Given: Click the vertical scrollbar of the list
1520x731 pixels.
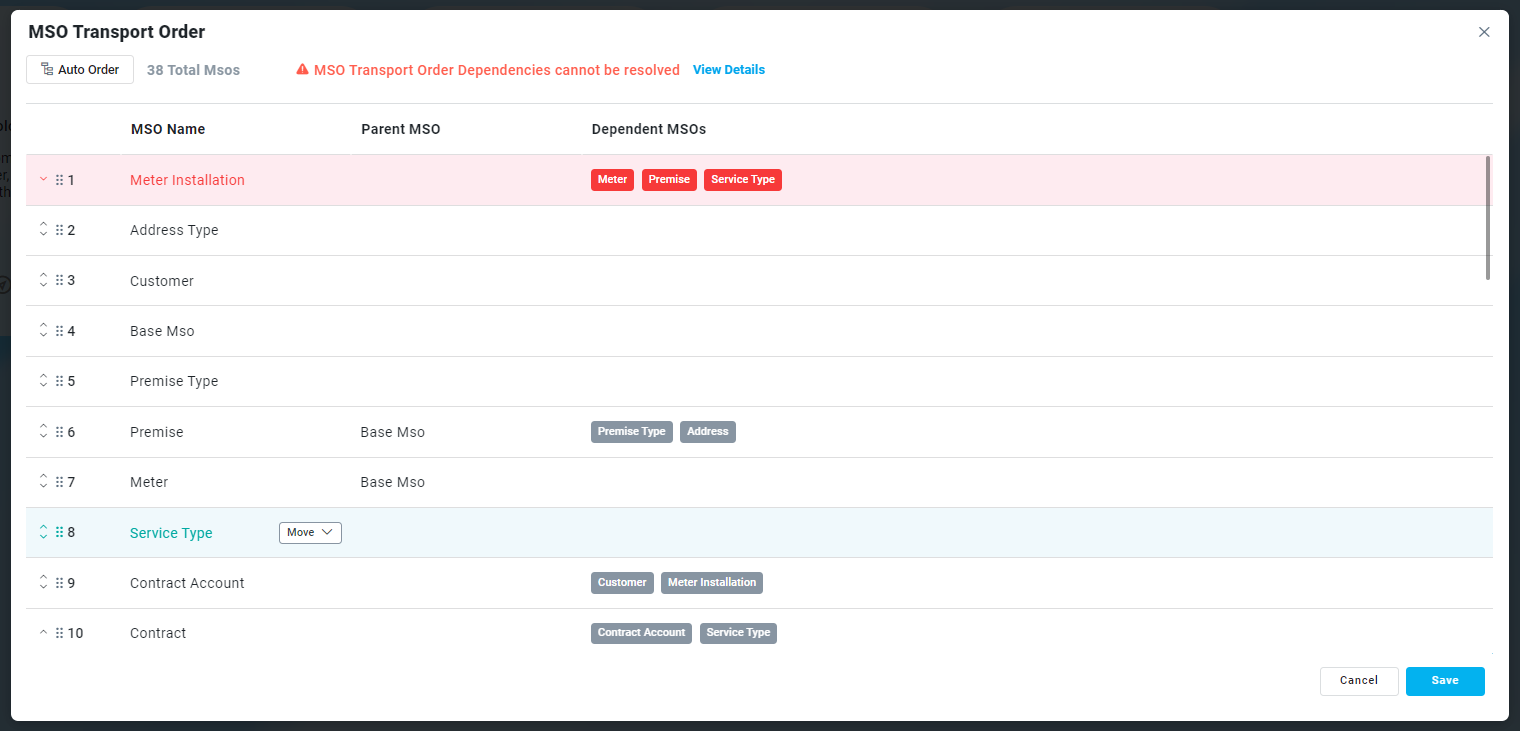Looking at the screenshot, I should point(1488,218).
